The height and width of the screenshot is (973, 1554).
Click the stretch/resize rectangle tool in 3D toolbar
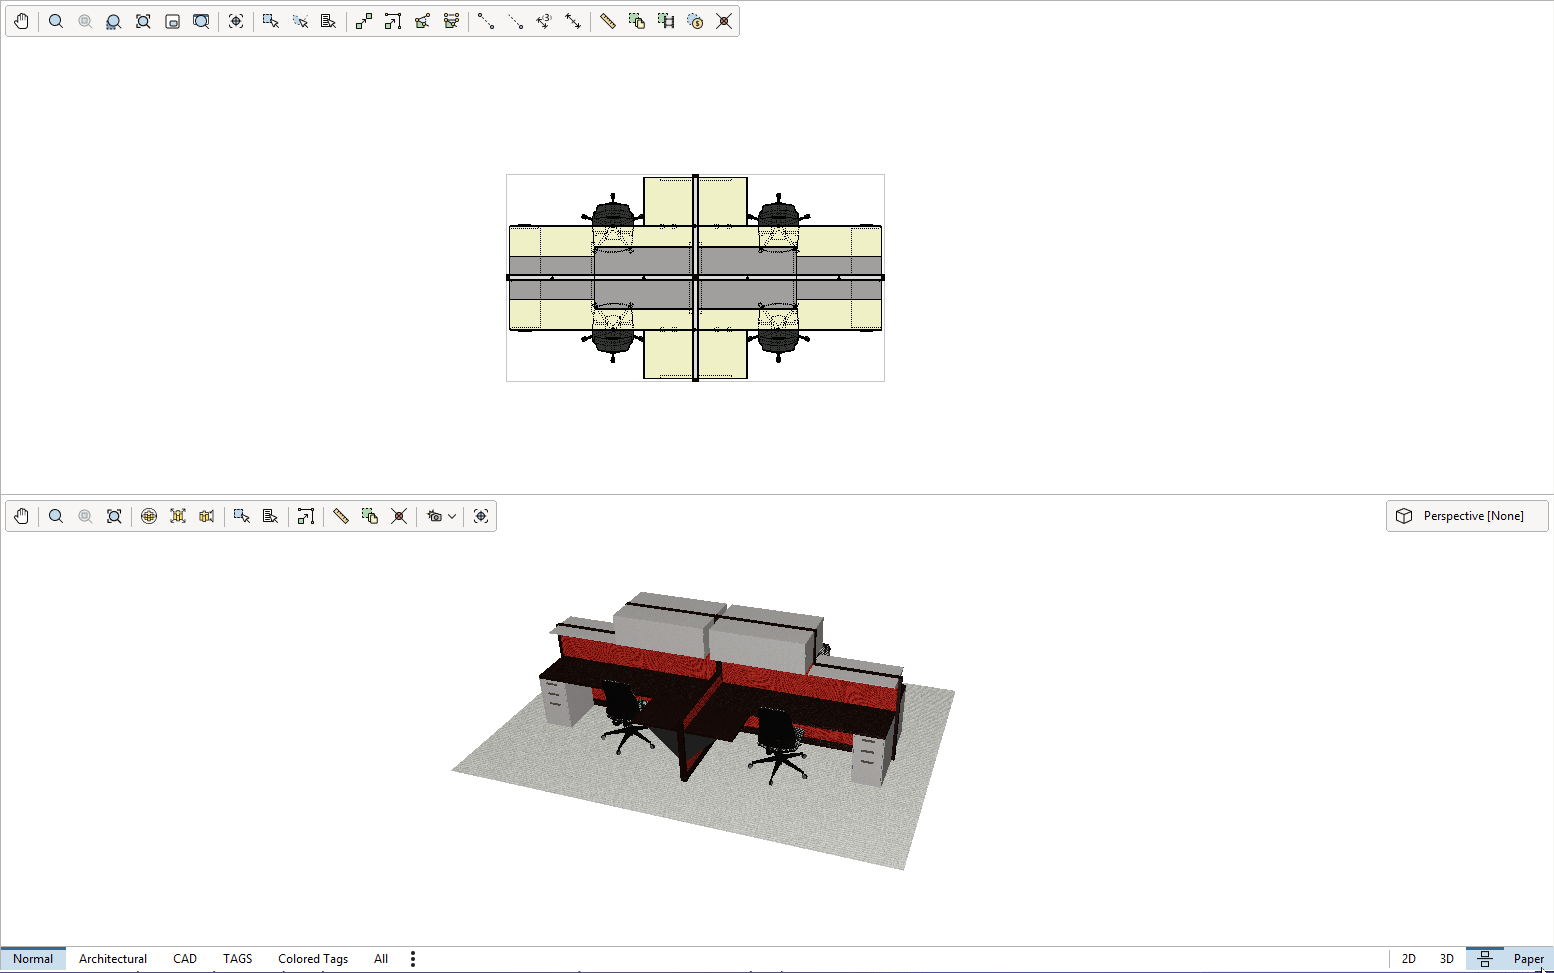click(x=306, y=516)
